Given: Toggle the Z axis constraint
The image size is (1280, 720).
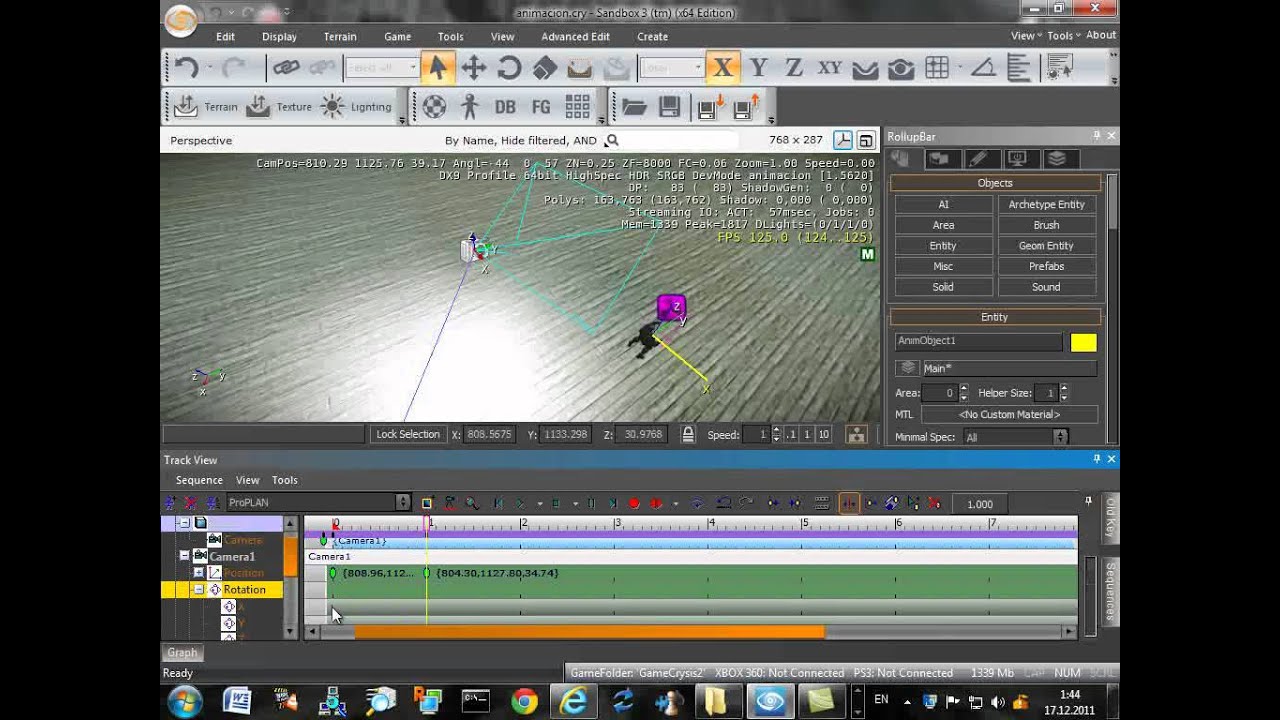Looking at the screenshot, I should pos(794,68).
